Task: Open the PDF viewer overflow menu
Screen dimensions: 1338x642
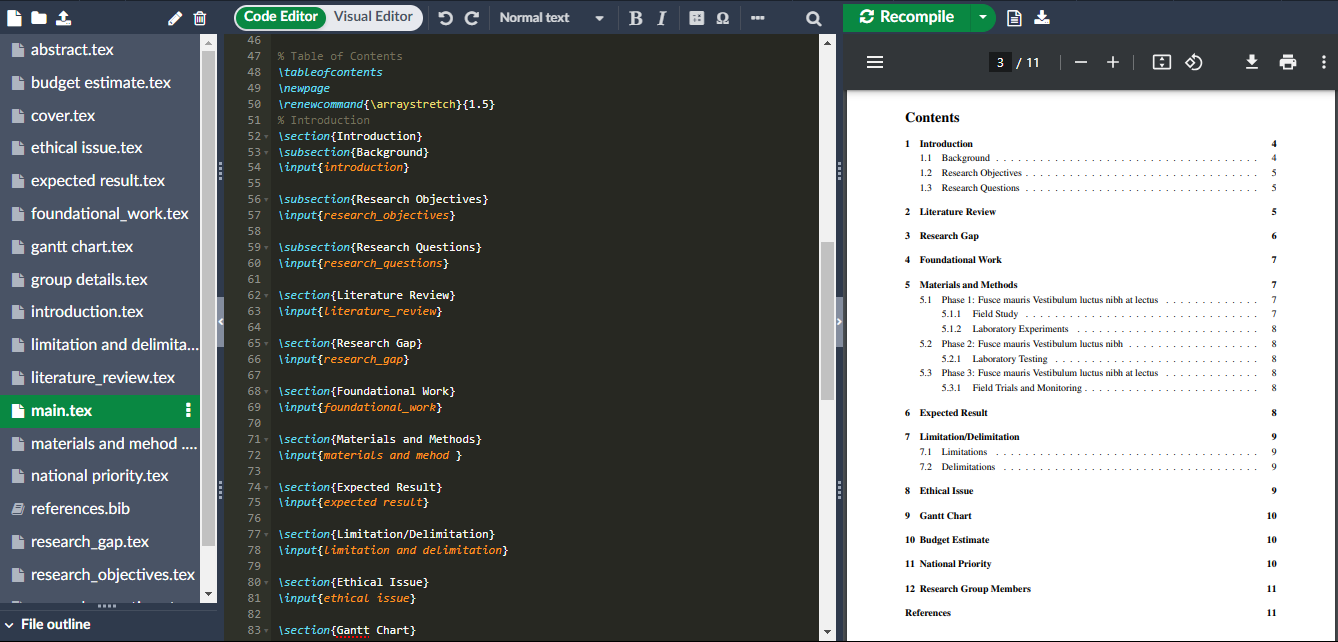Action: (1323, 62)
